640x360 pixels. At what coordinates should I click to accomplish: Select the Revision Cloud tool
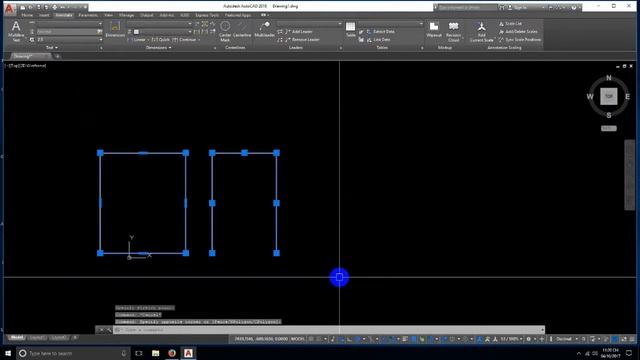(x=453, y=31)
